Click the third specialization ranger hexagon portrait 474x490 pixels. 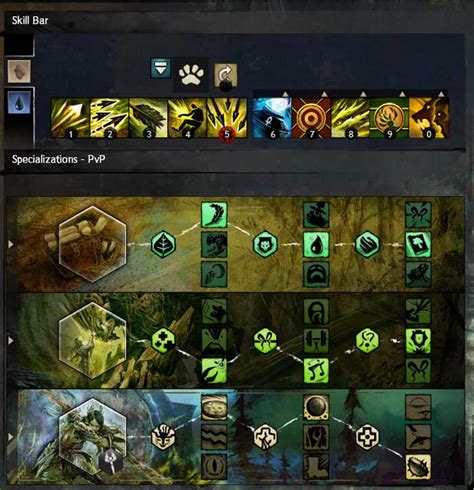point(92,436)
